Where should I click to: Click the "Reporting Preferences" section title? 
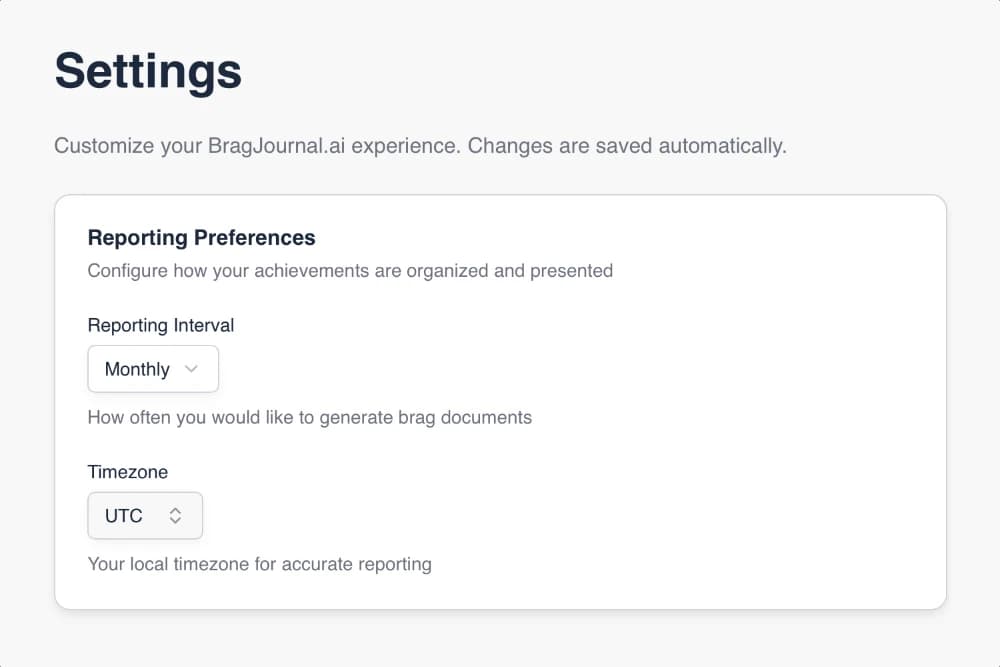202,238
